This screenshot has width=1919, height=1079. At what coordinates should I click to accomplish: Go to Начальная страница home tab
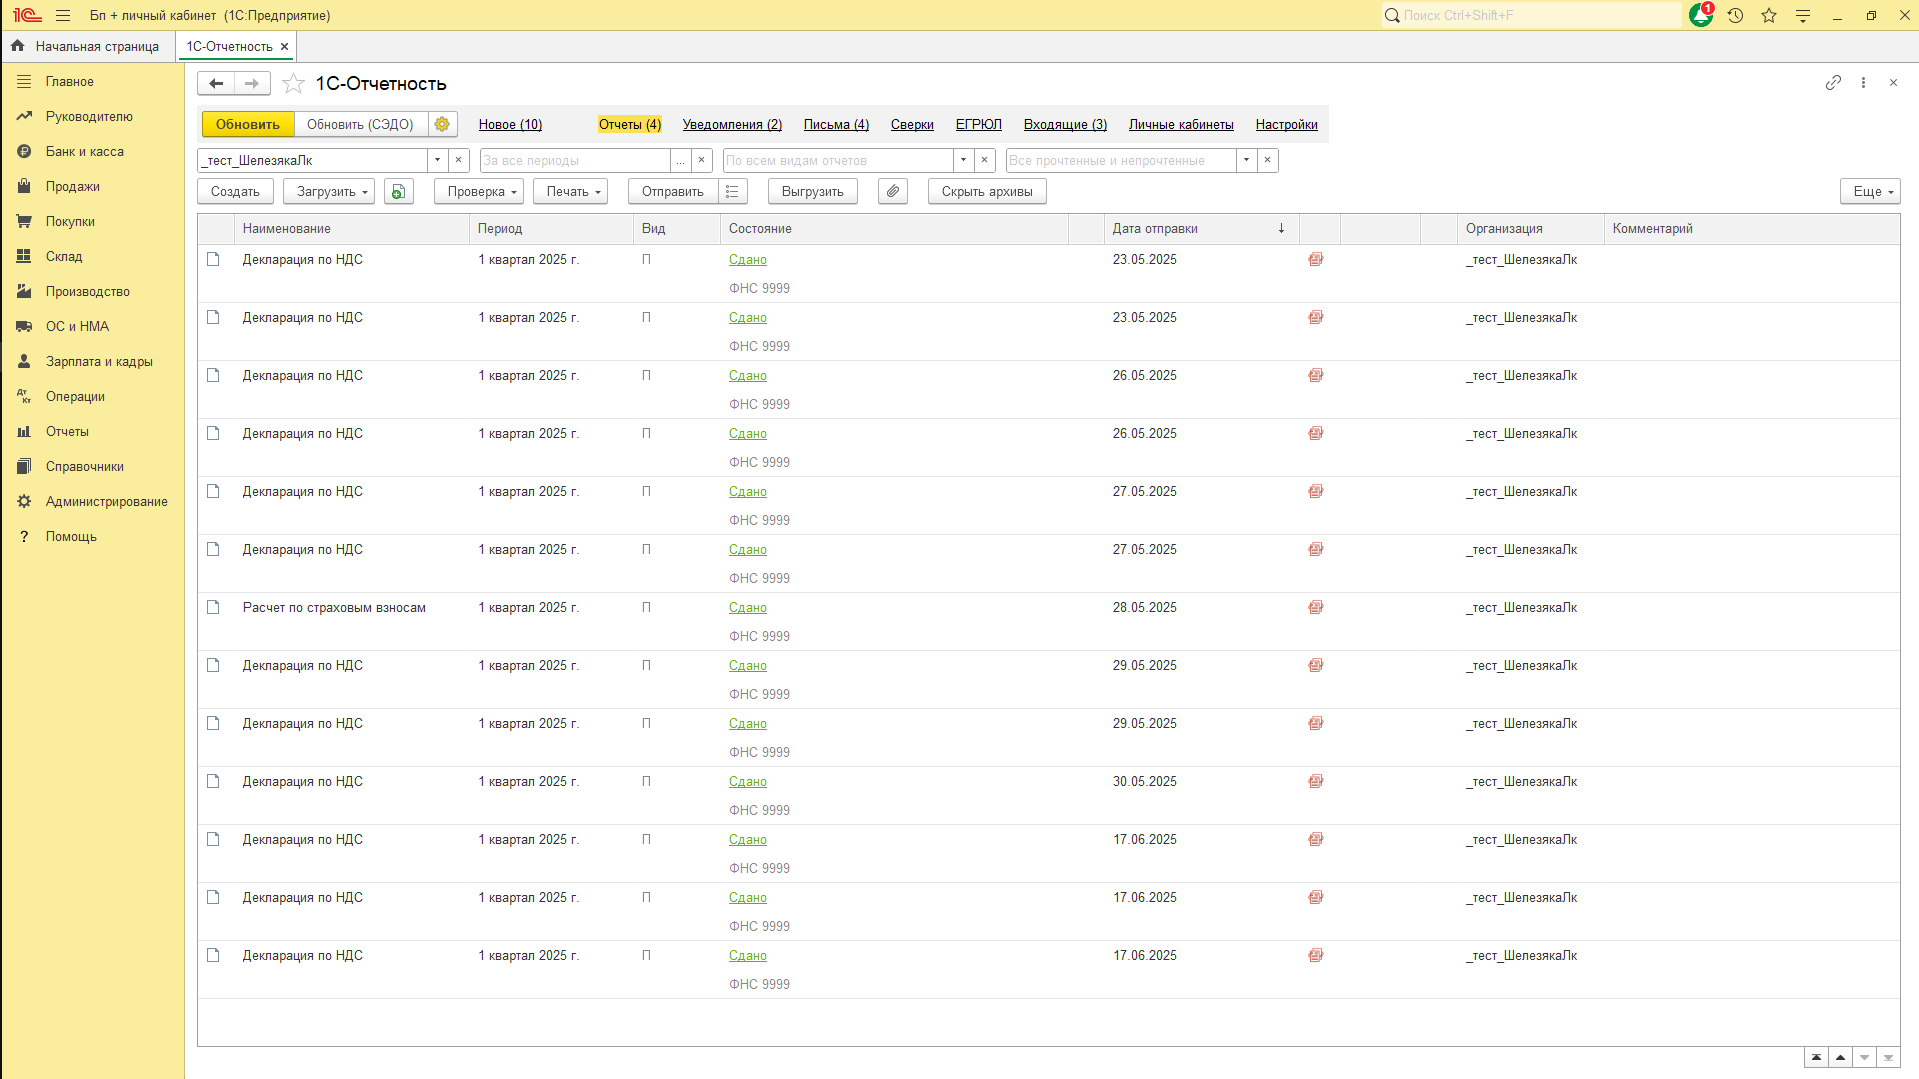click(86, 46)
